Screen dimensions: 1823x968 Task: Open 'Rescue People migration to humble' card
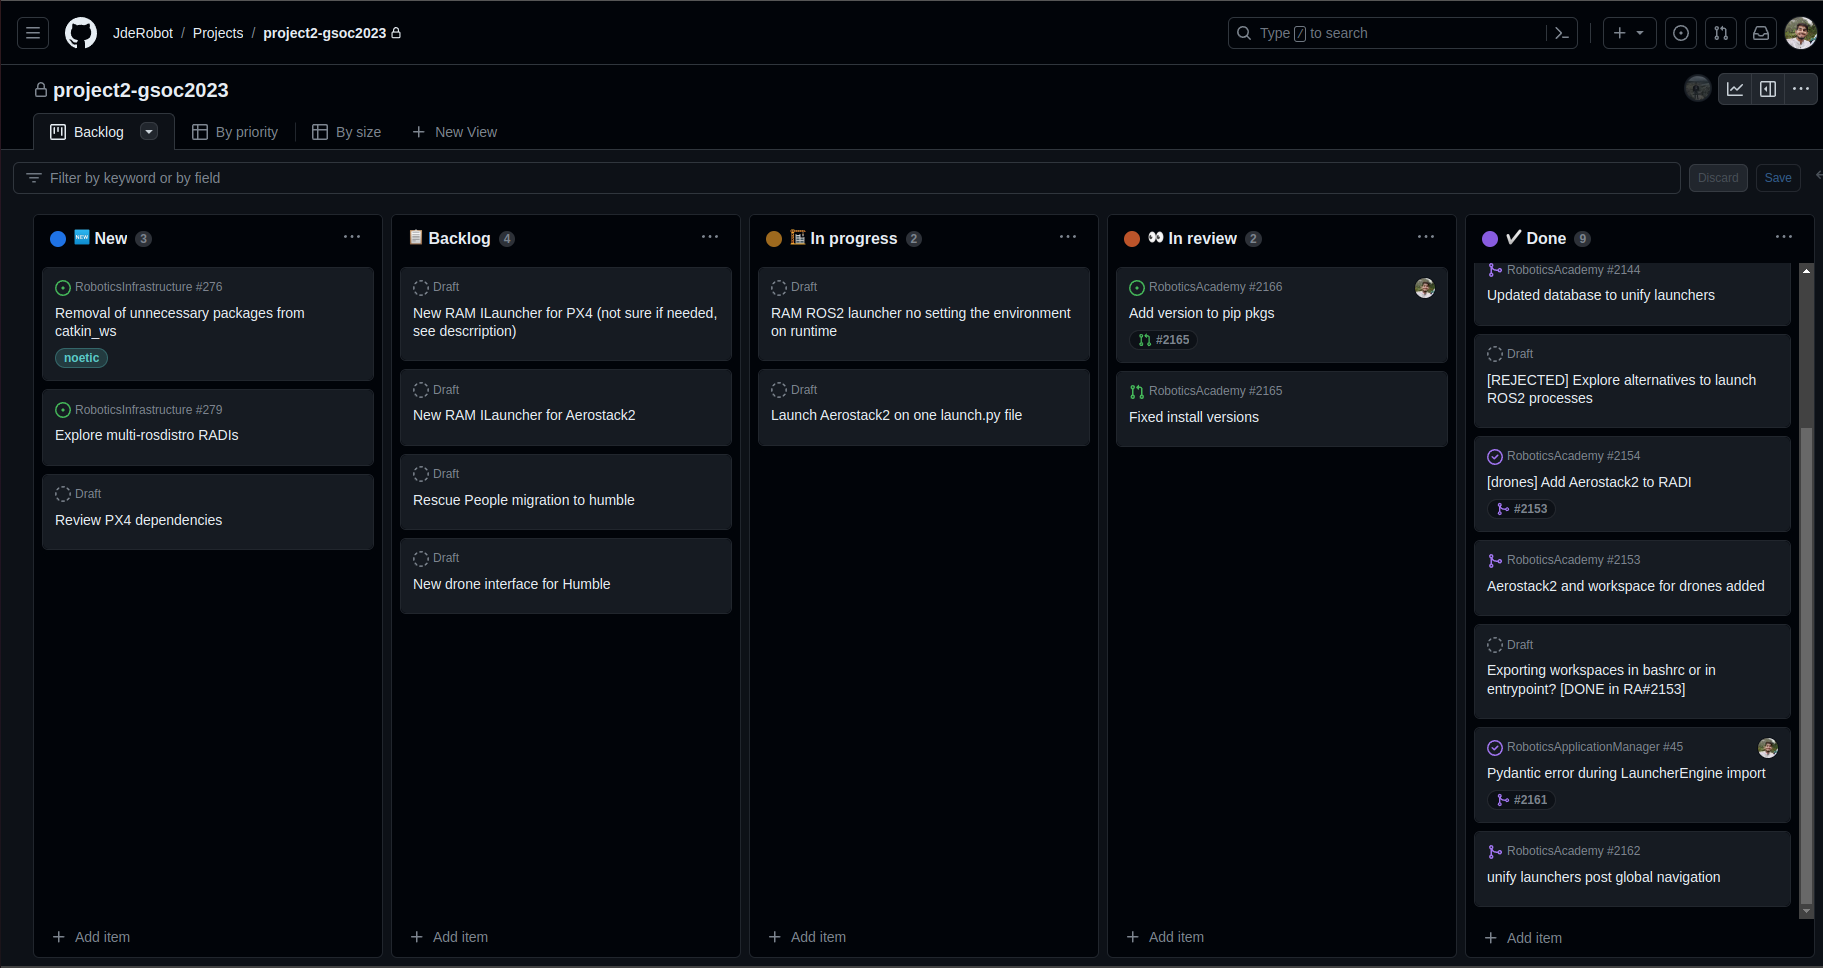point(566,492)
